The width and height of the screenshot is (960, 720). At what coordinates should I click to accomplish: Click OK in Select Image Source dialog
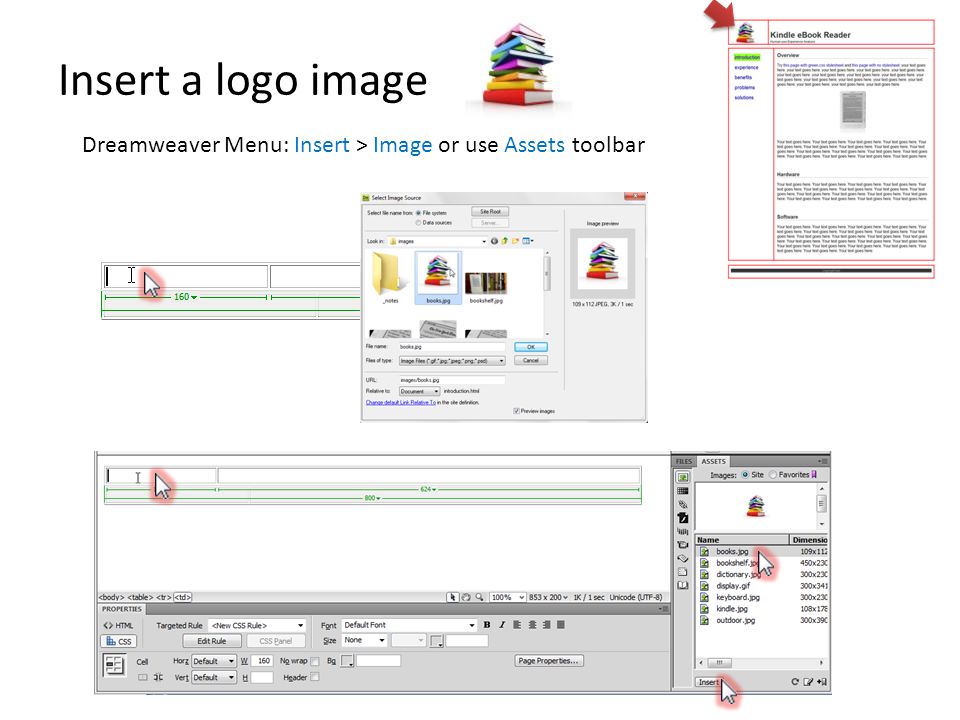click(x=531, y=347)
